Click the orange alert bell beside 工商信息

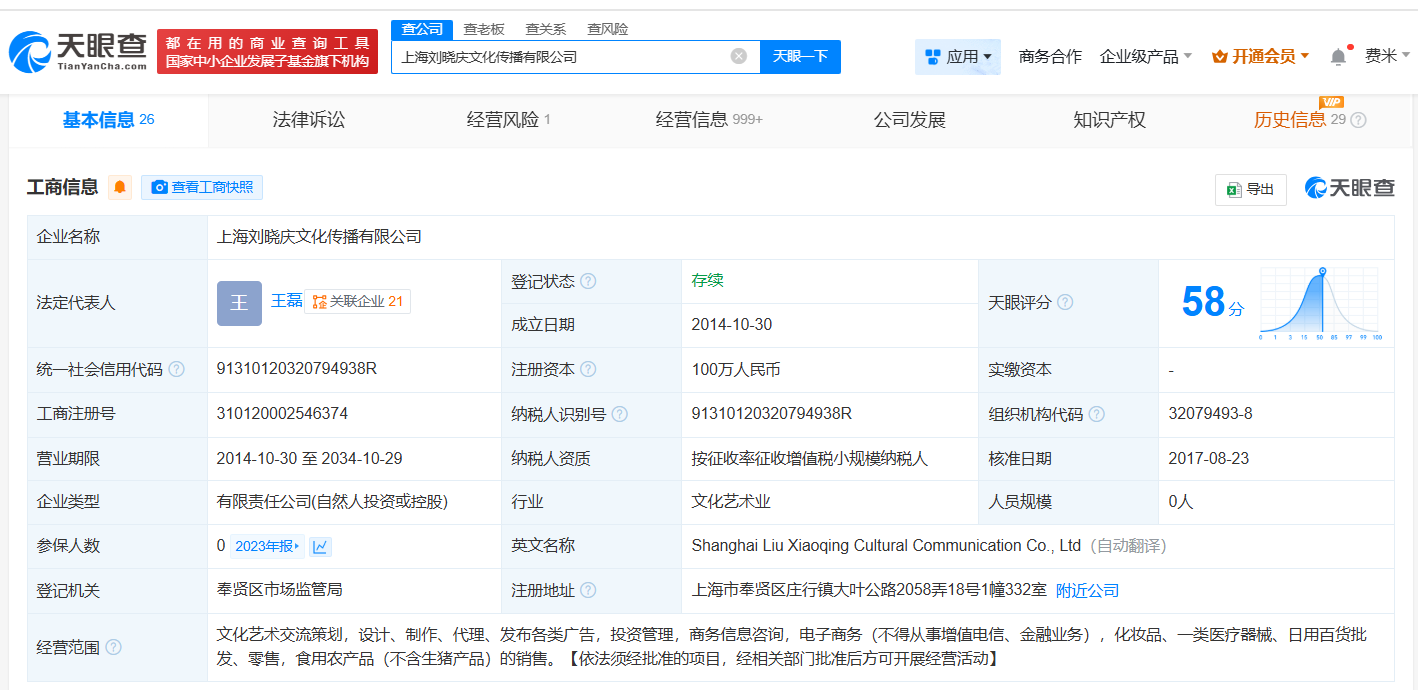click(x=120, y=187)
